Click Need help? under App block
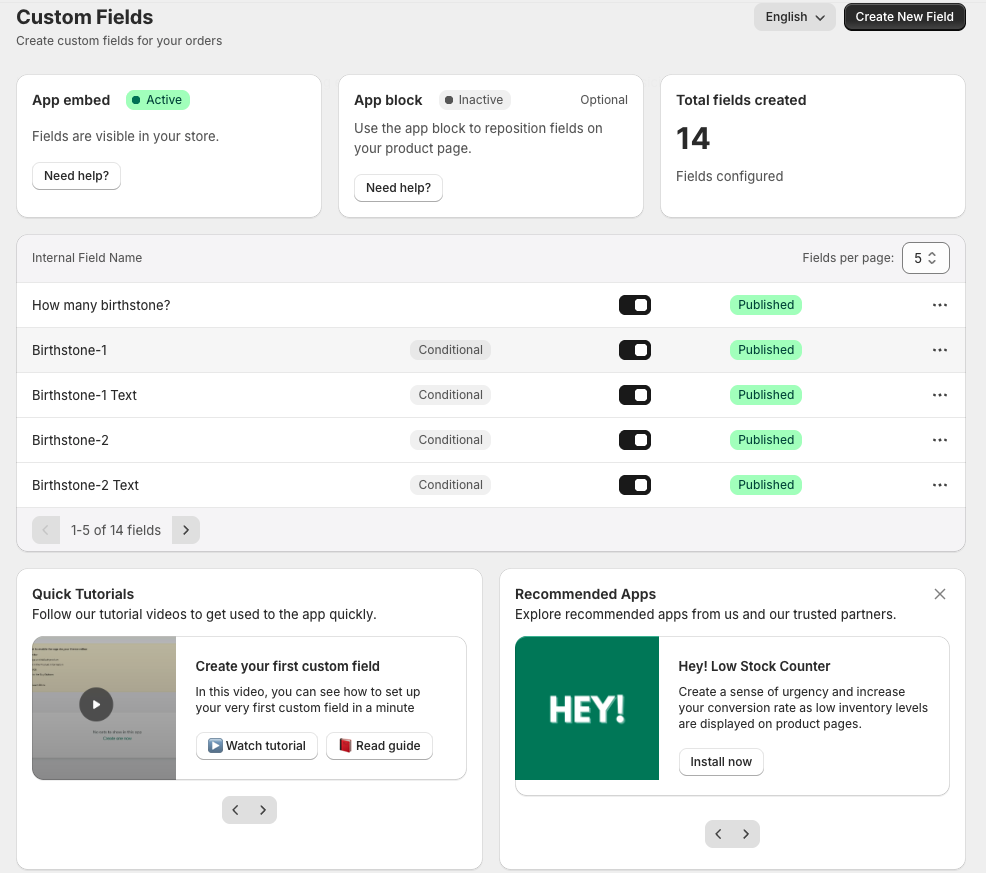The width and height of the screenshot is (986, 873). [x=398, y=188]
